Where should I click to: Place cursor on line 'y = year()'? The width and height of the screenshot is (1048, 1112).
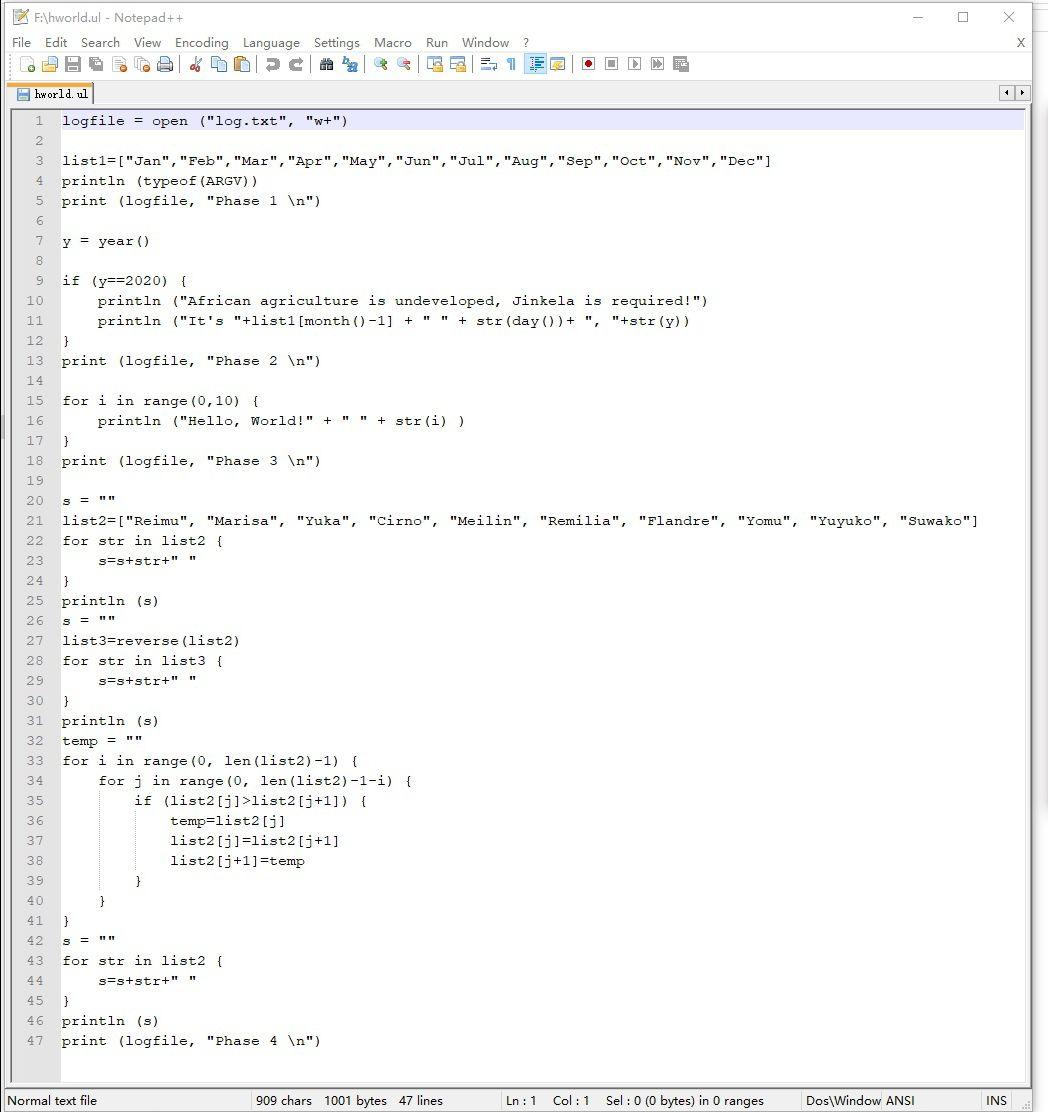coord(106,241)
